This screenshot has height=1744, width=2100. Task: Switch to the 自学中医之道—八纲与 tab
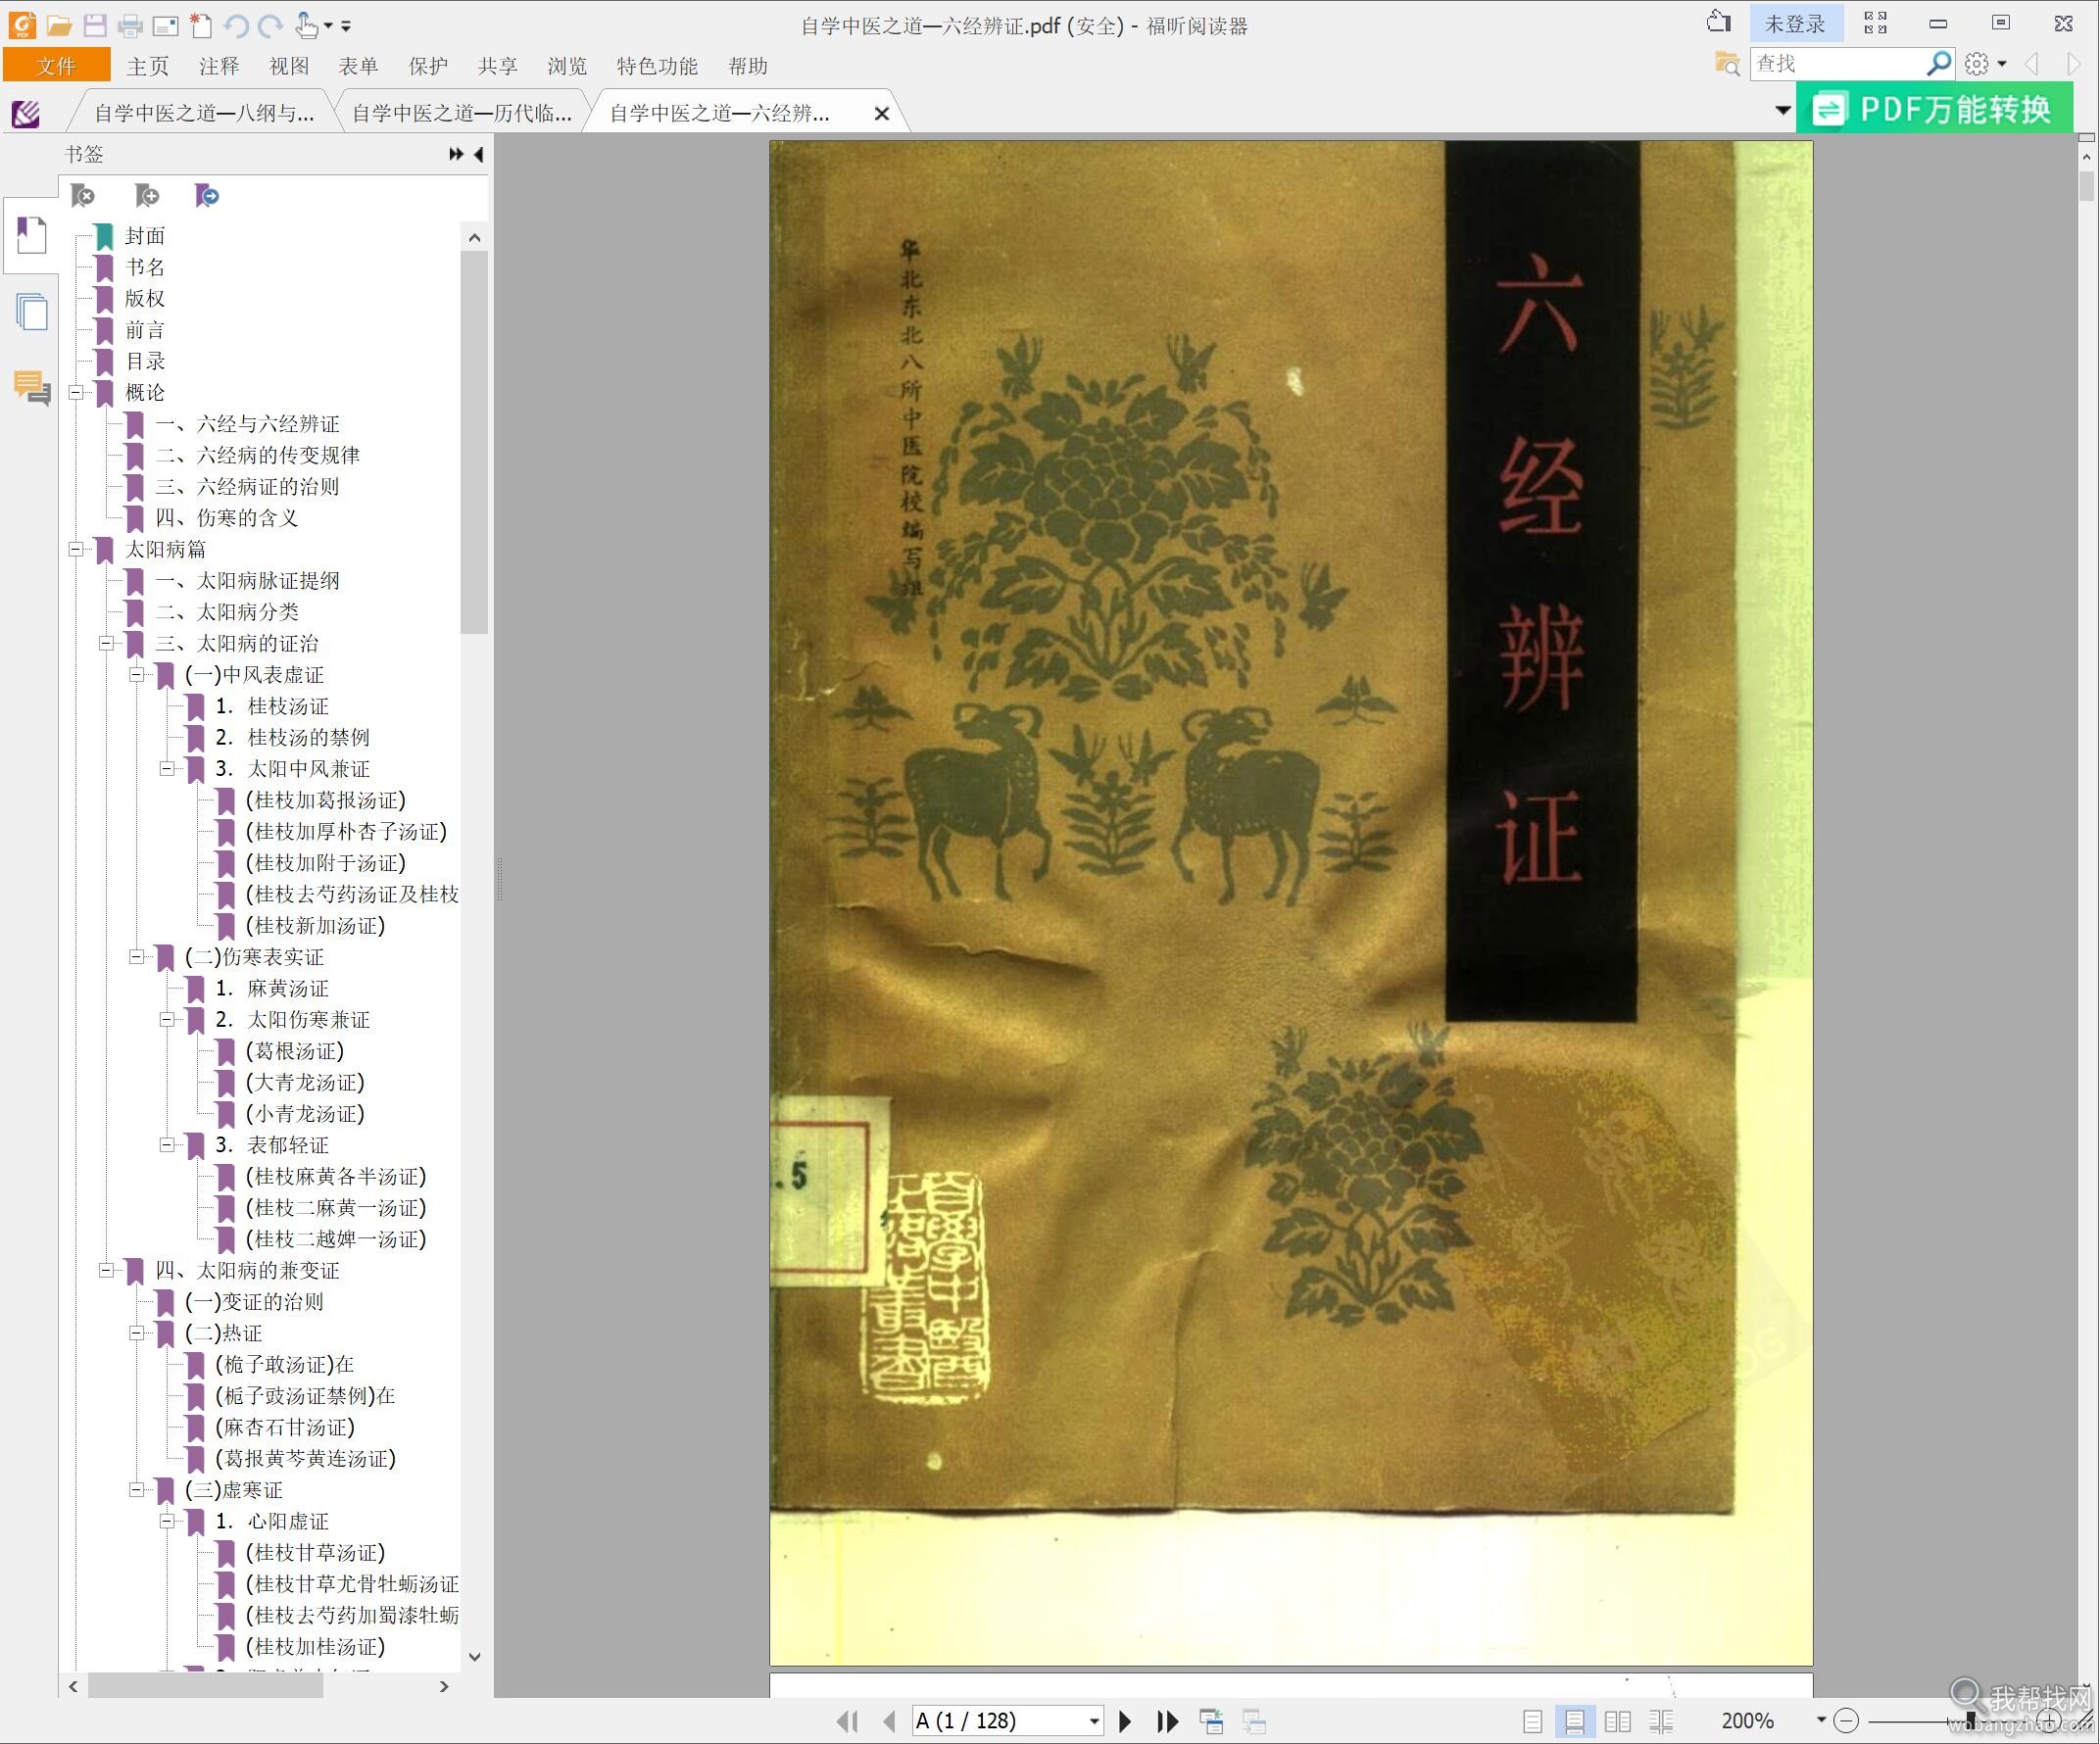tap(204, 113)
